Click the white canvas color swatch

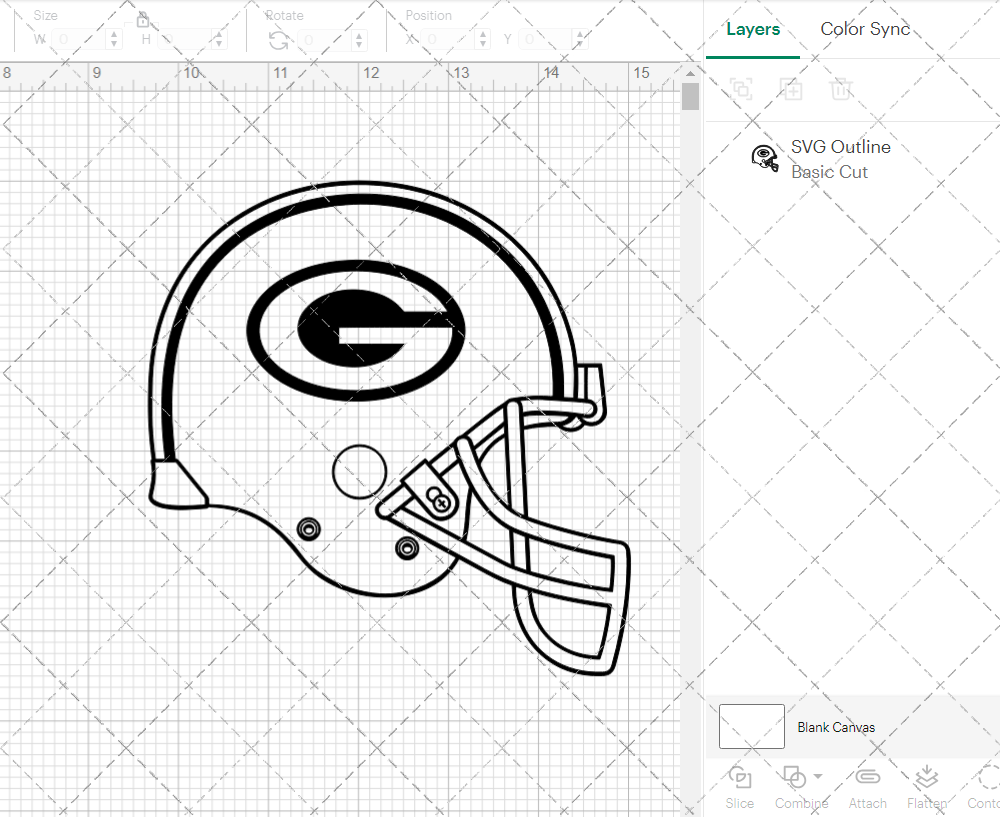pos(750,727)
